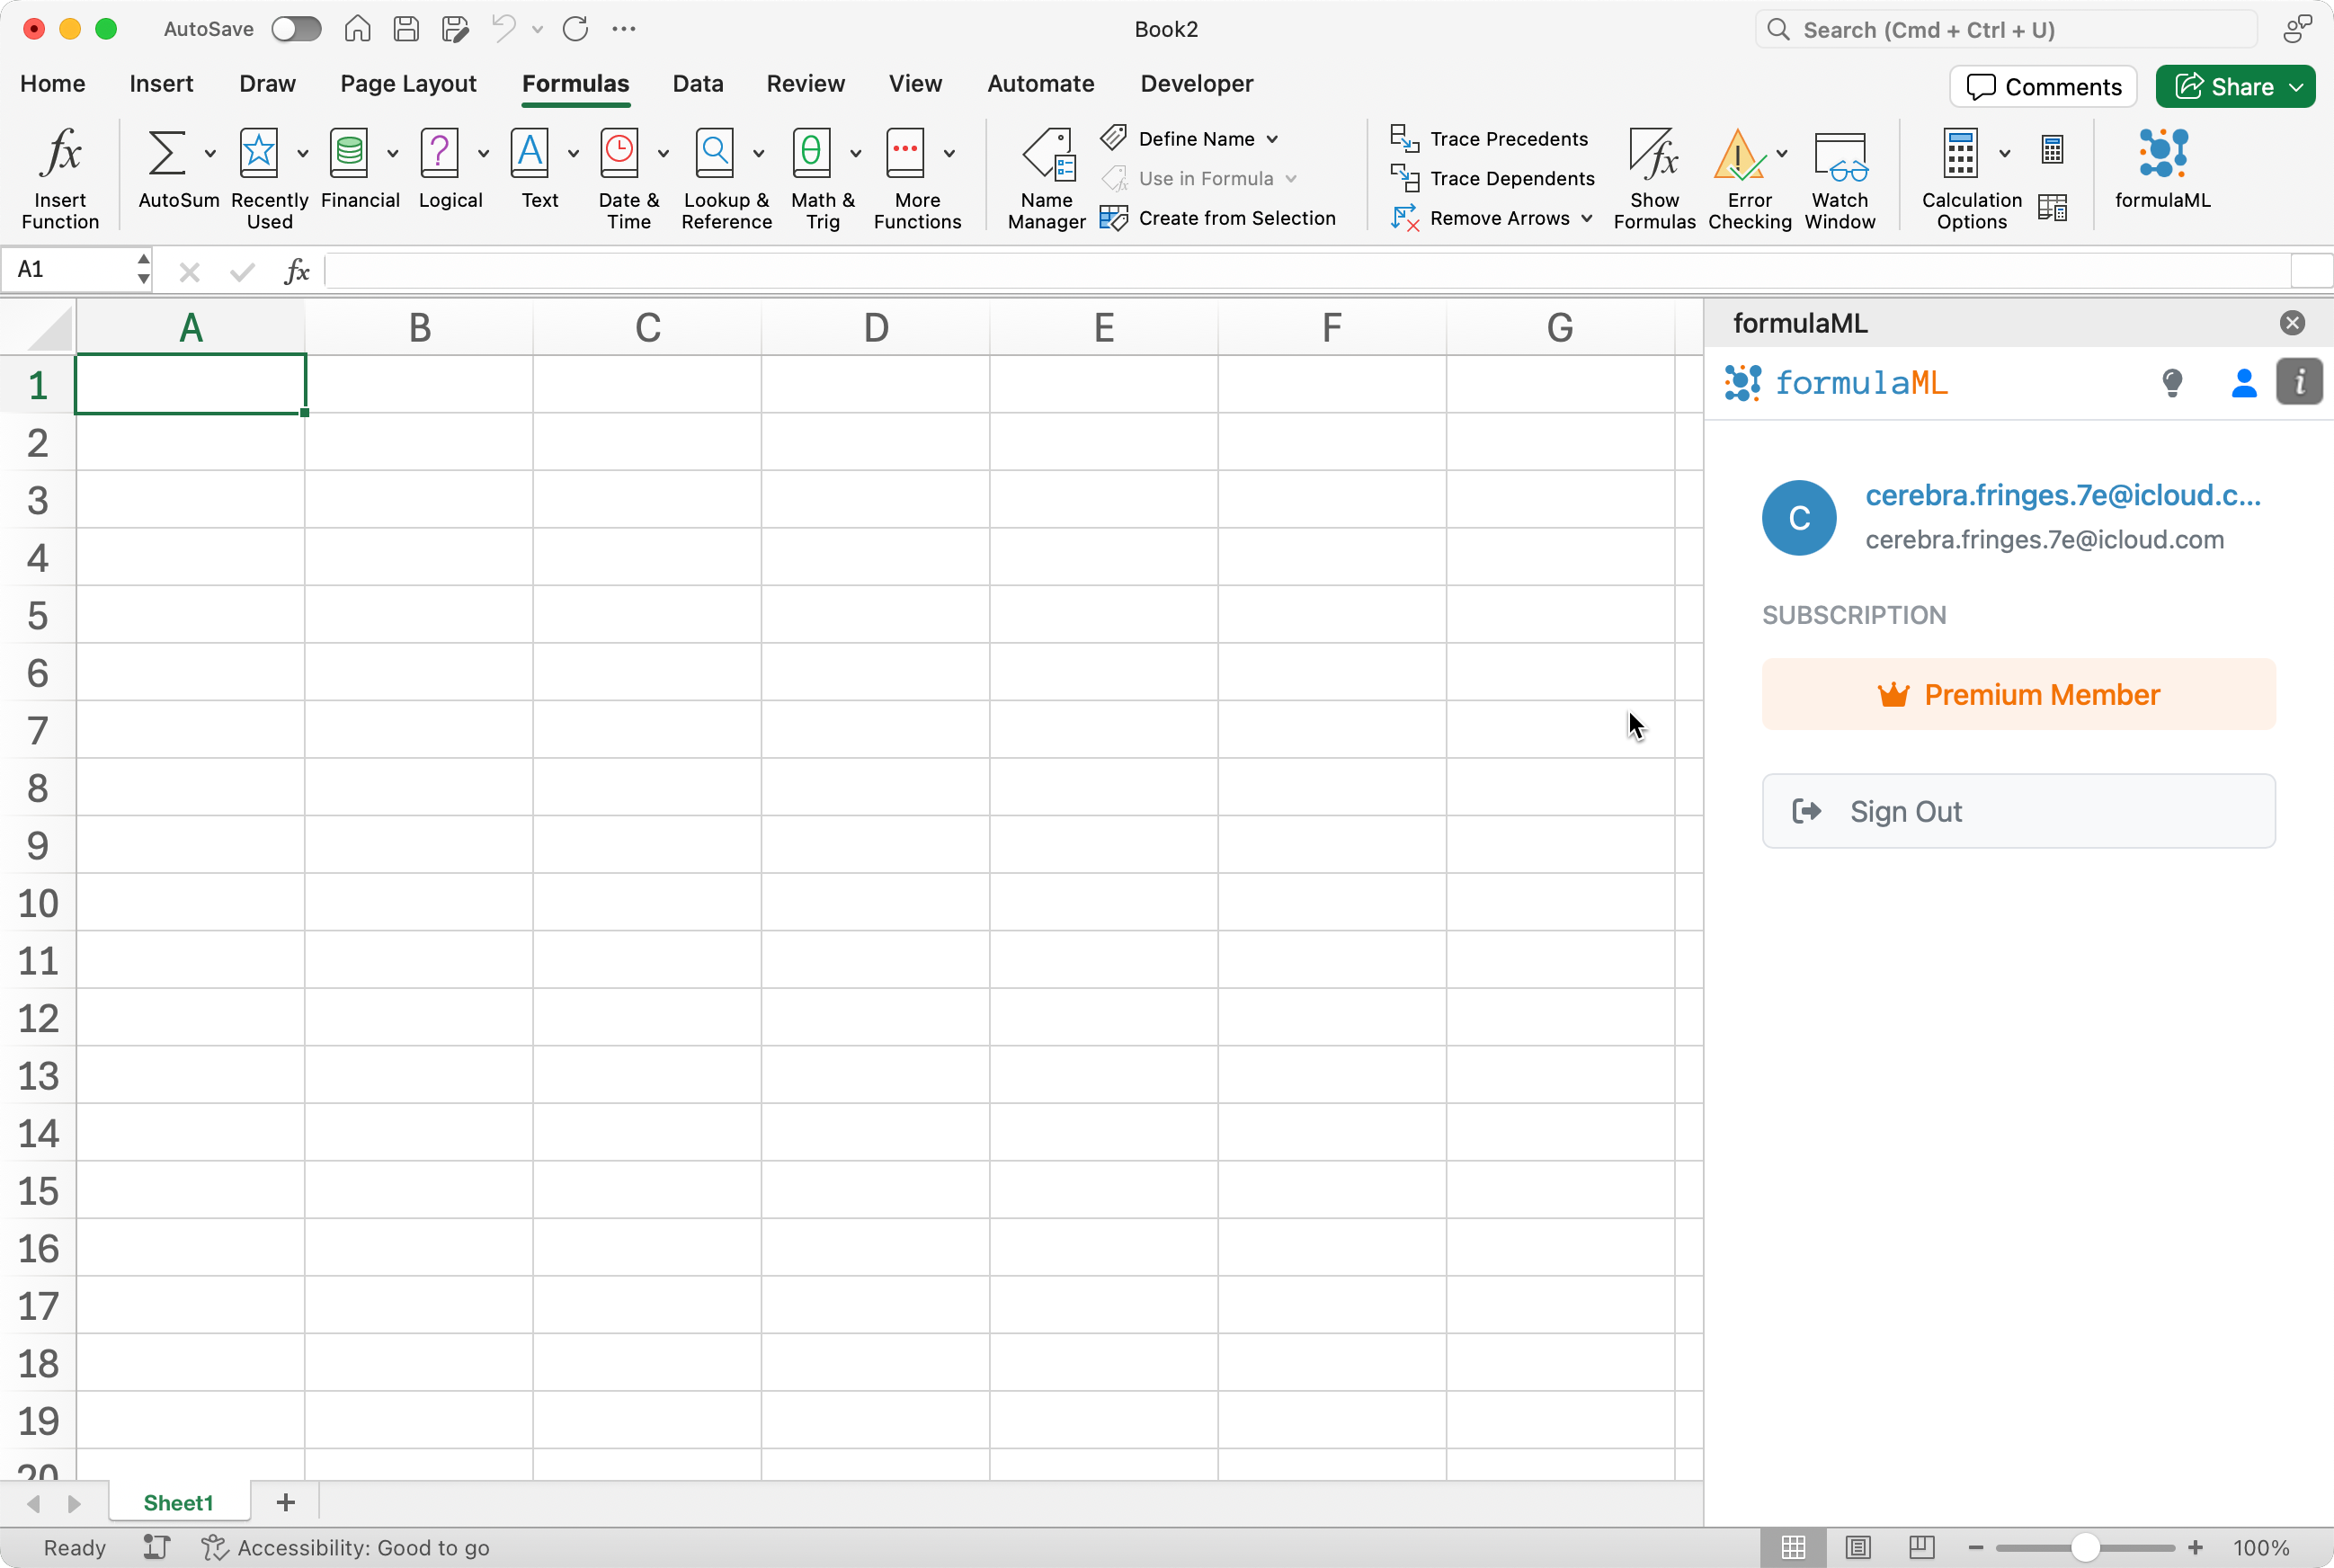
Task: Click the Premium Member badge
Action: [x=2018, y=694]
